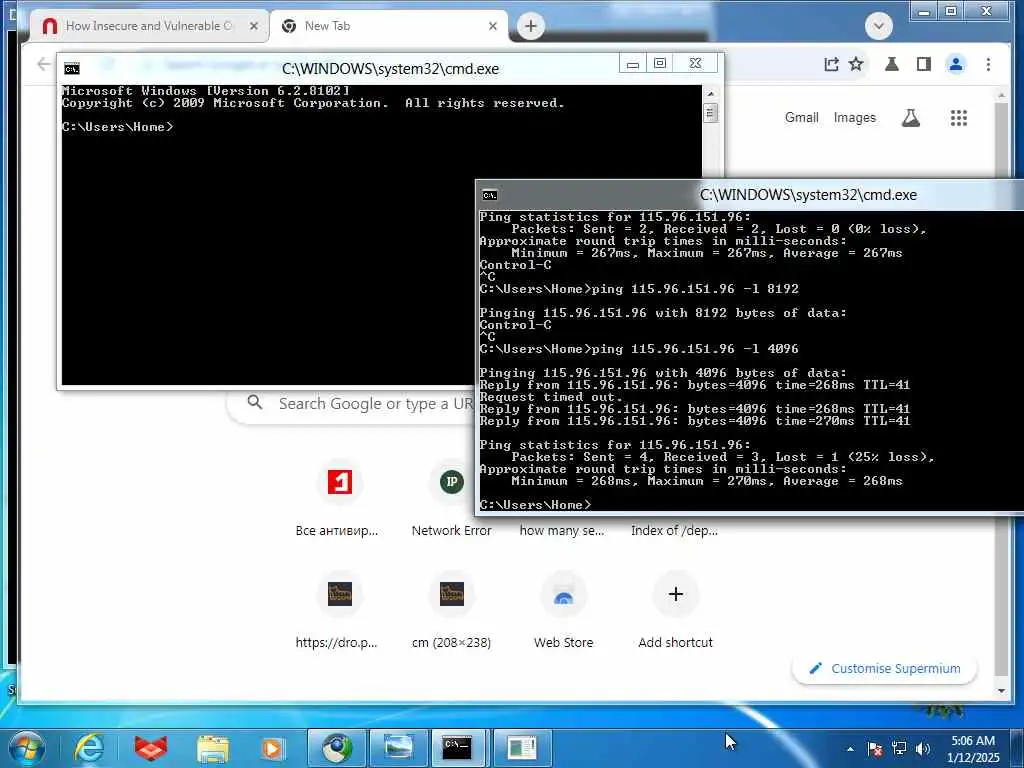Viewport: 1024px width, 768px height.
Task: Go back with the browser back arrow
Action: click(x=43, y=64)
